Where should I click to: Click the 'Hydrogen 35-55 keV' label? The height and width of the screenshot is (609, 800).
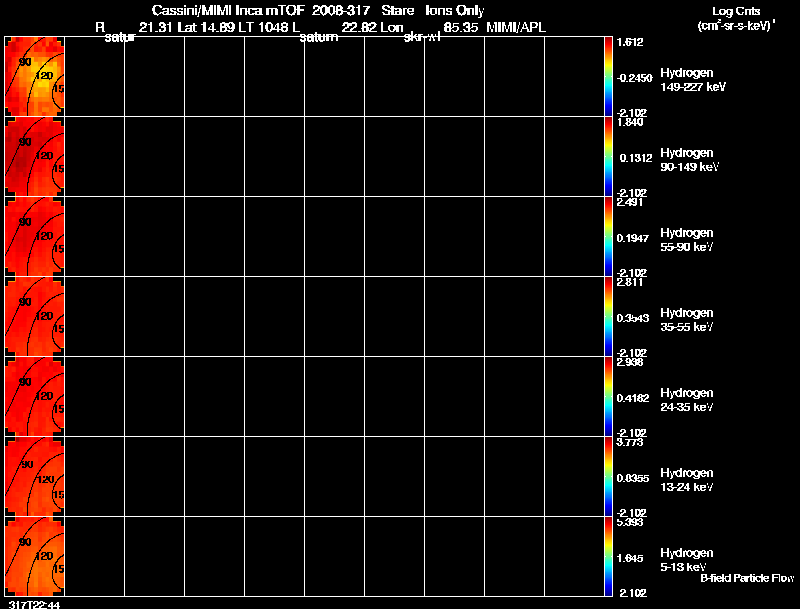click(x=687, y=320)
